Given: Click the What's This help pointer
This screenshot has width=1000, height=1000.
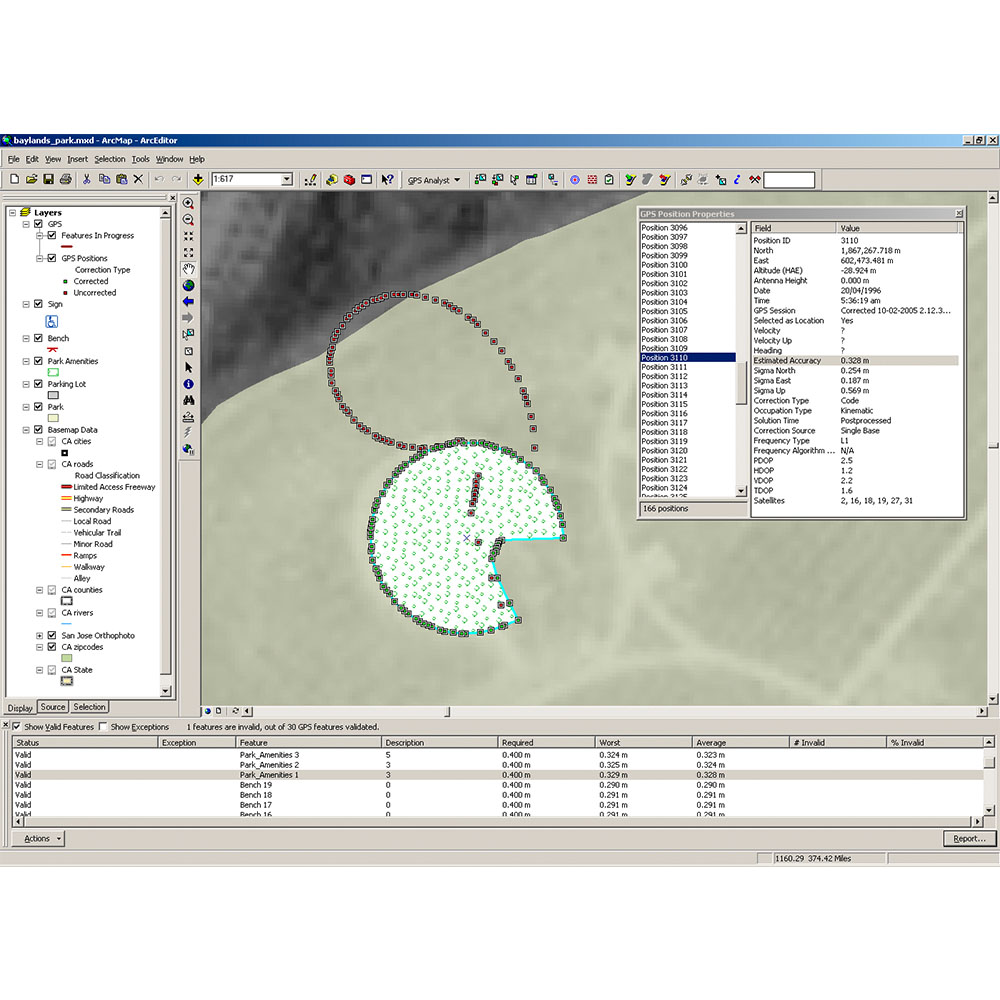Looking at the screenshot, I should 387,180.
